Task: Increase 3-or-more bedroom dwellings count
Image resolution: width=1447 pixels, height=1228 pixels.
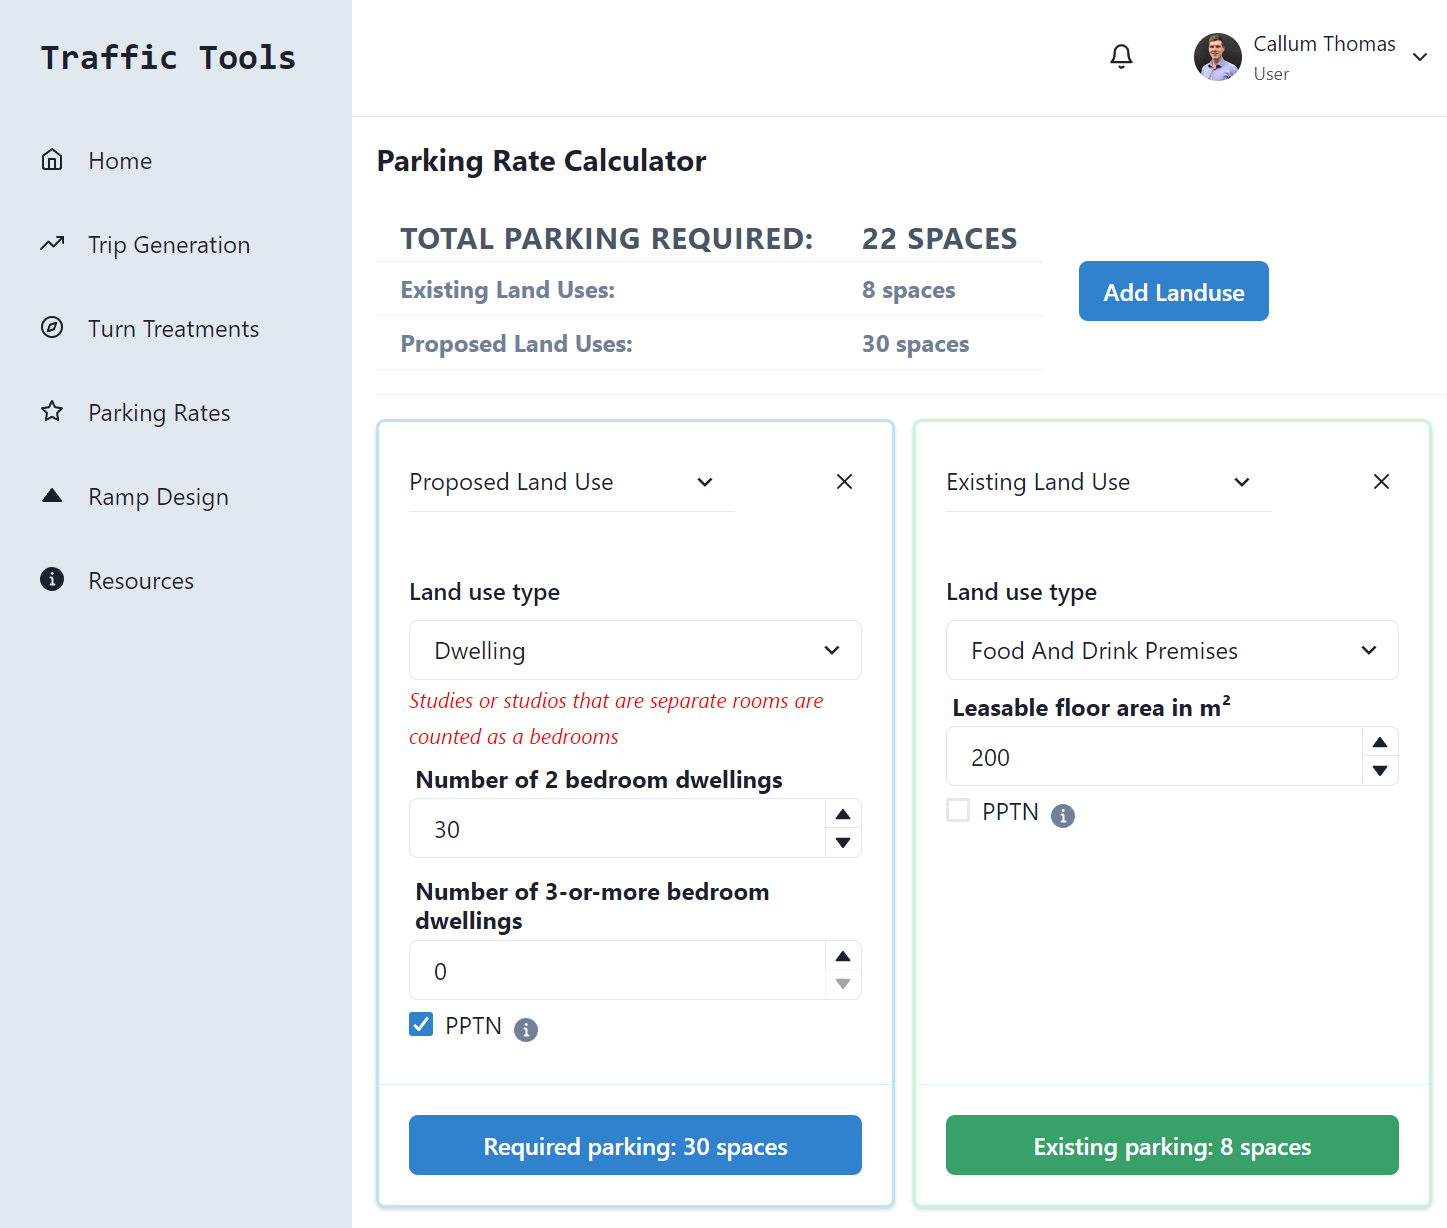Action: (843, 956)
